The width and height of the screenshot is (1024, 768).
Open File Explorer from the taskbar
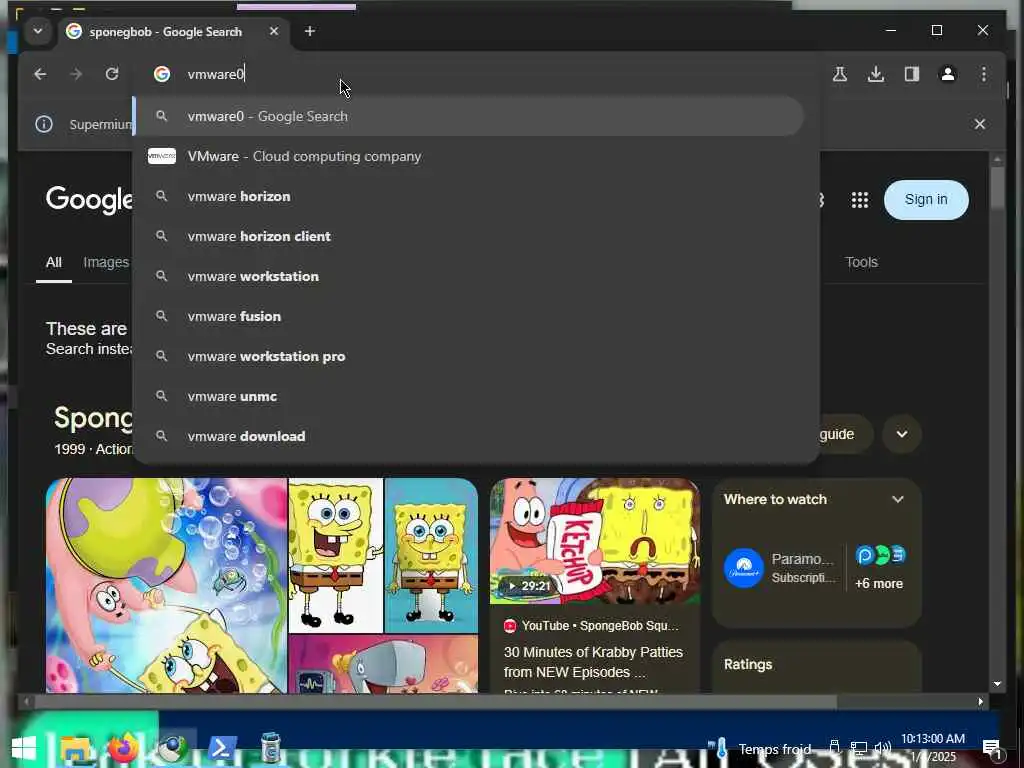pyautogui.click(x=74, y=748)
